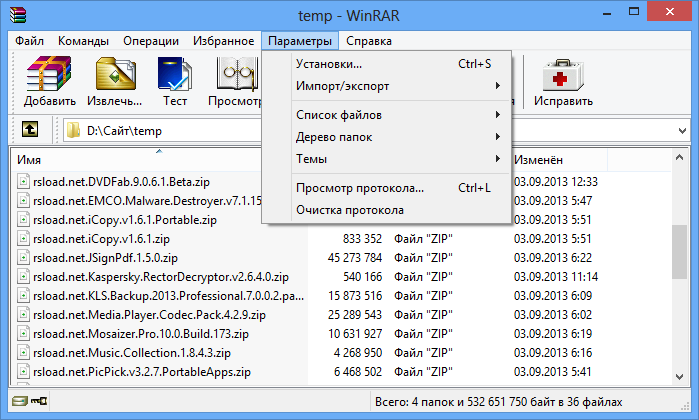Click the Исправить first-aid icon

pos(563,75)
